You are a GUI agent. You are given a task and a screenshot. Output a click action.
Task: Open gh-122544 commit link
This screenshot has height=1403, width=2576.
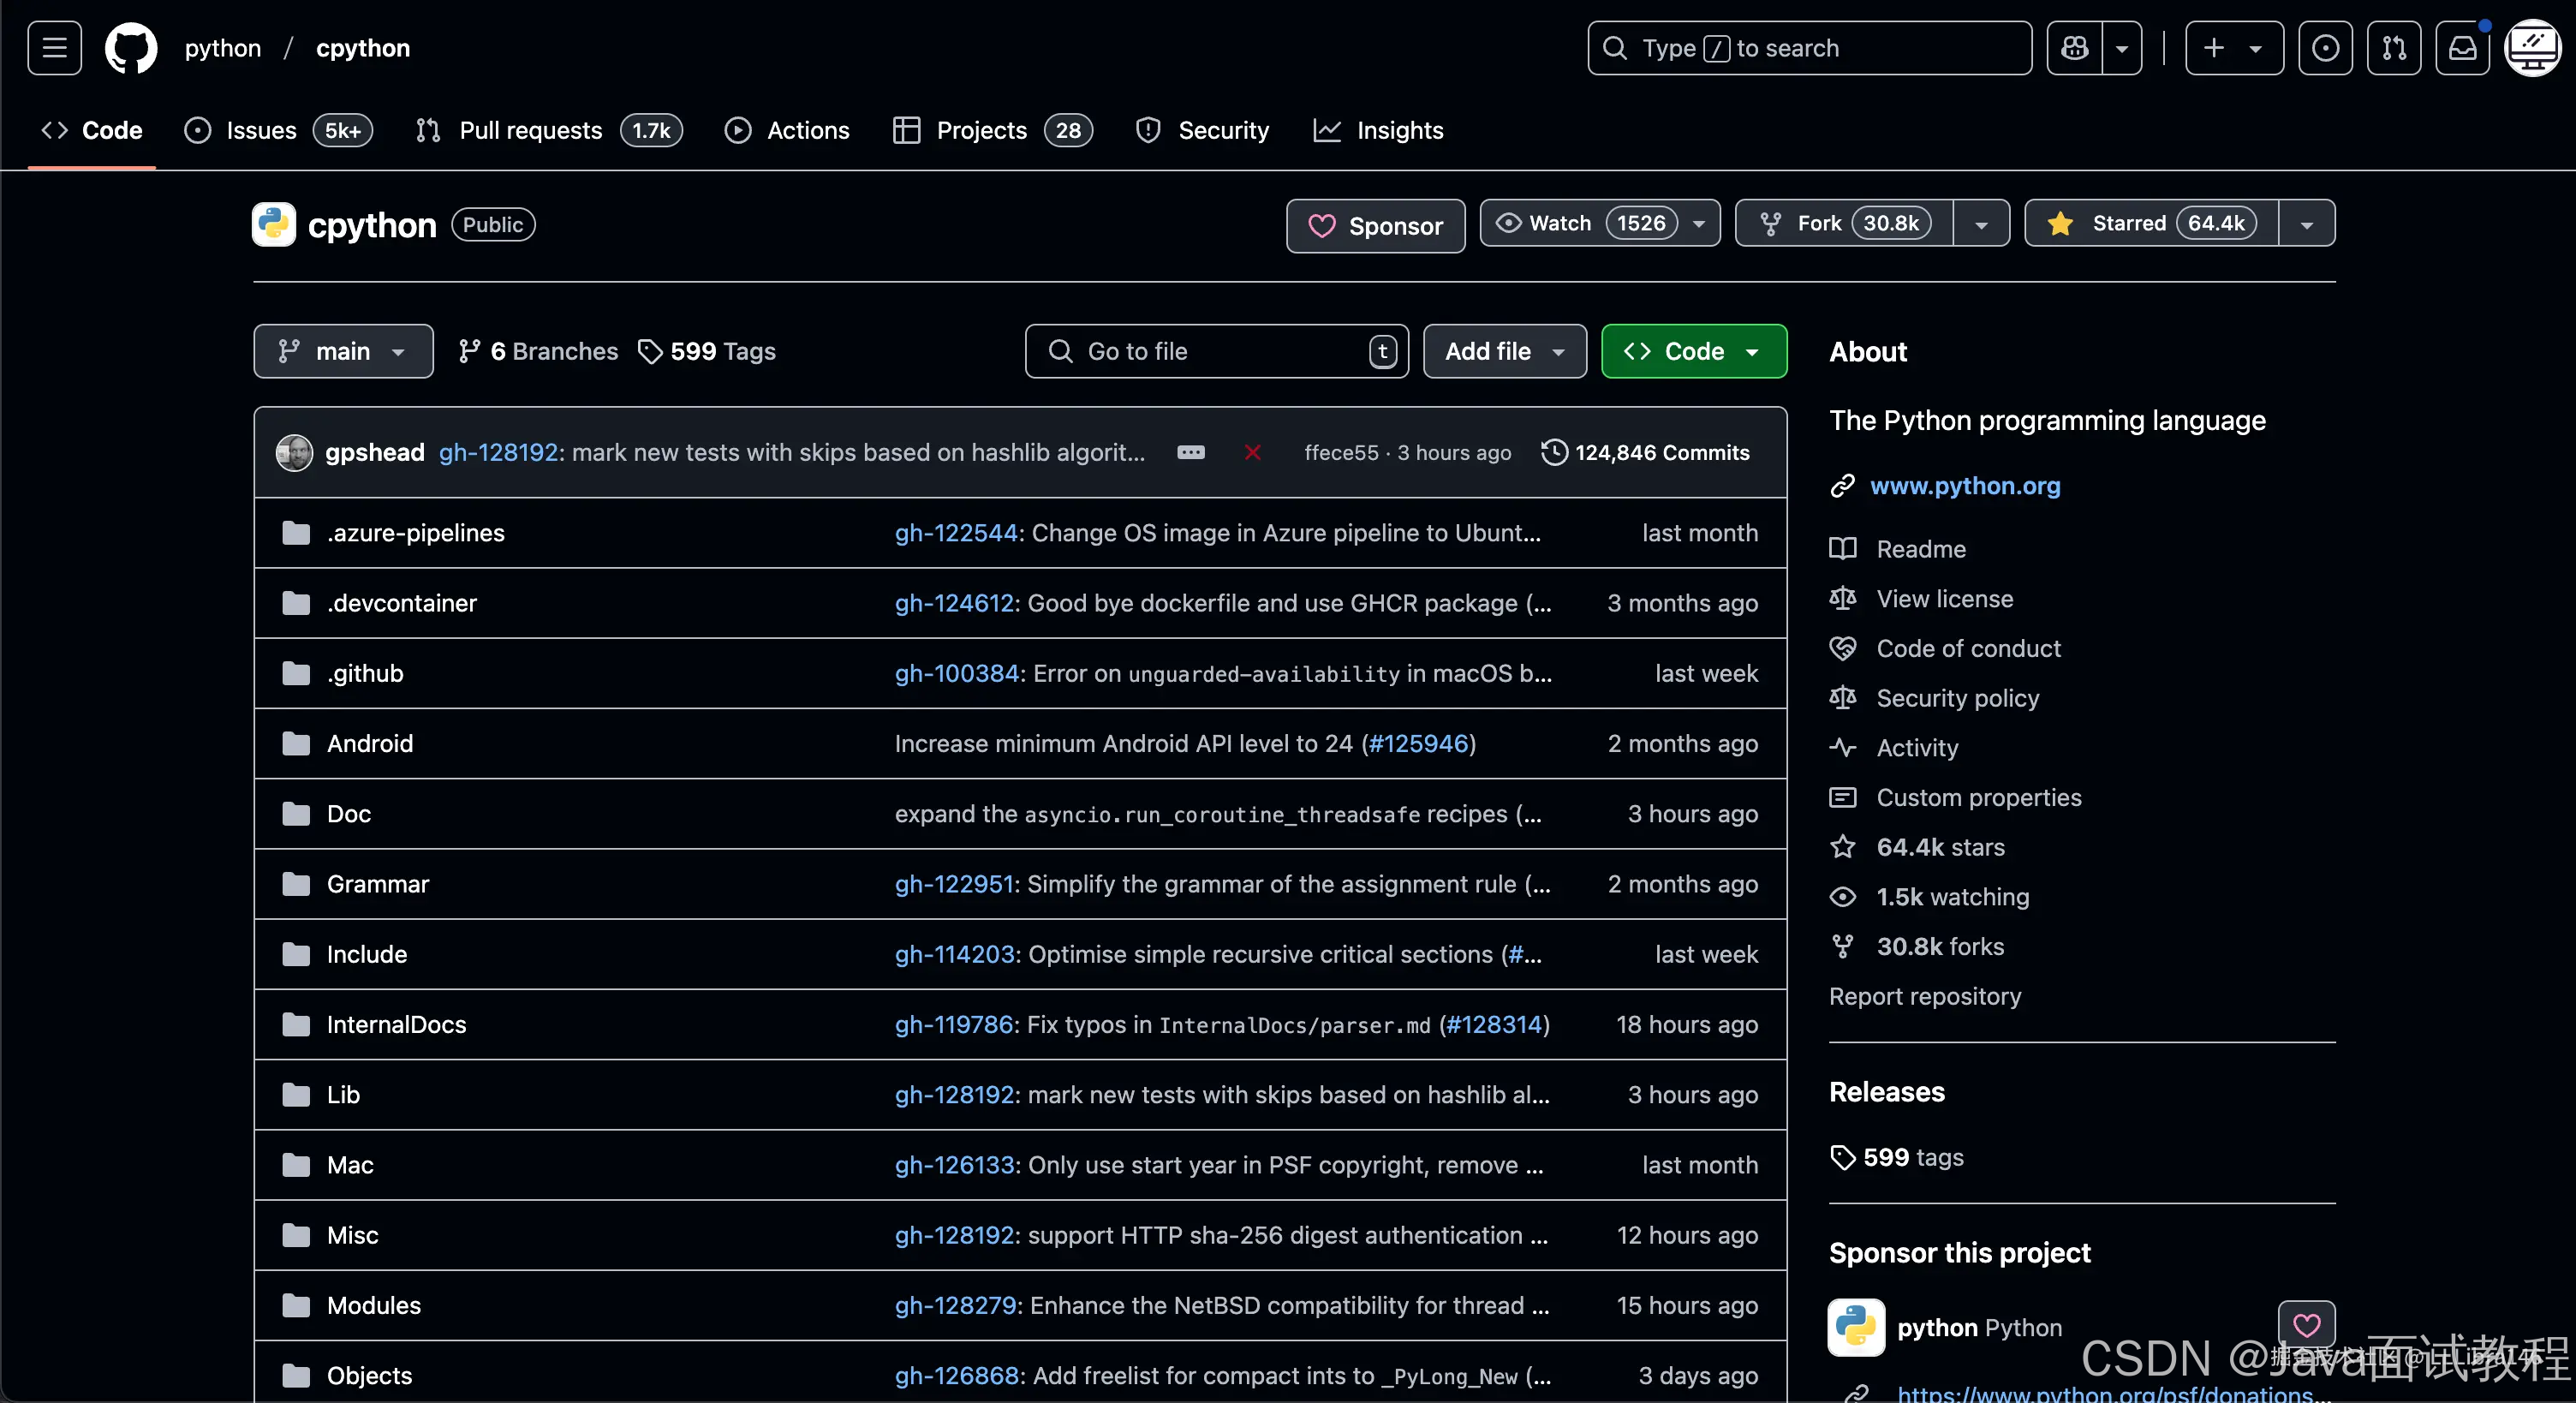(956, 533)
